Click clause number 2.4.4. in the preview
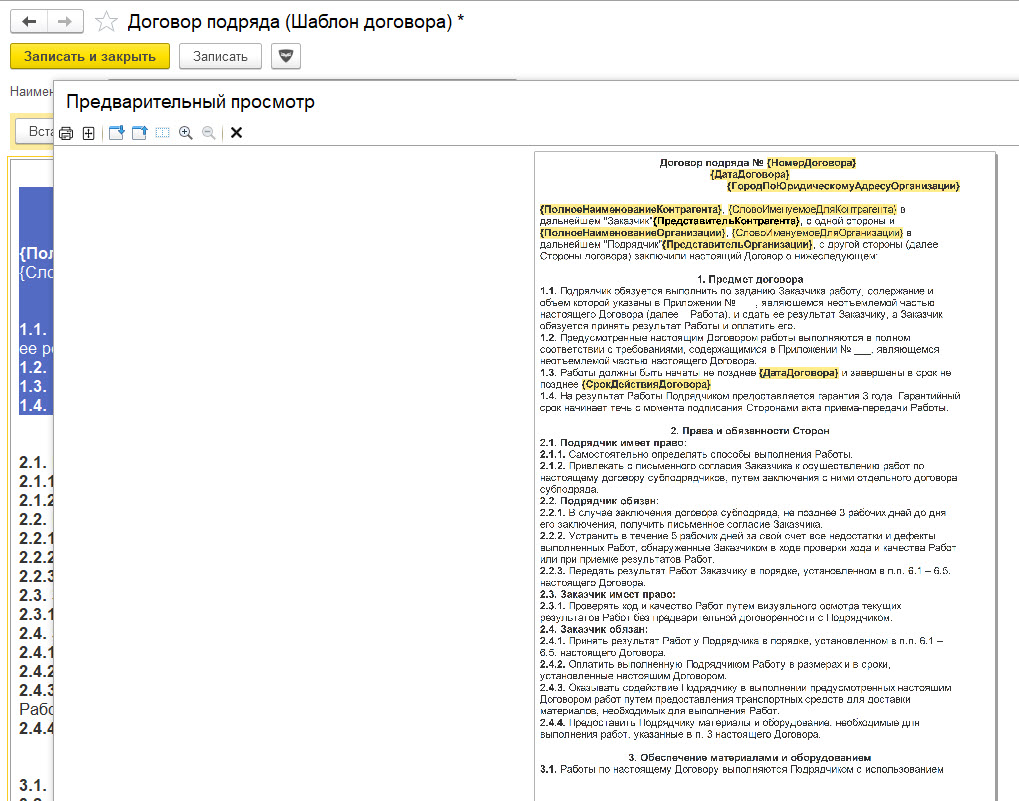 552,723
